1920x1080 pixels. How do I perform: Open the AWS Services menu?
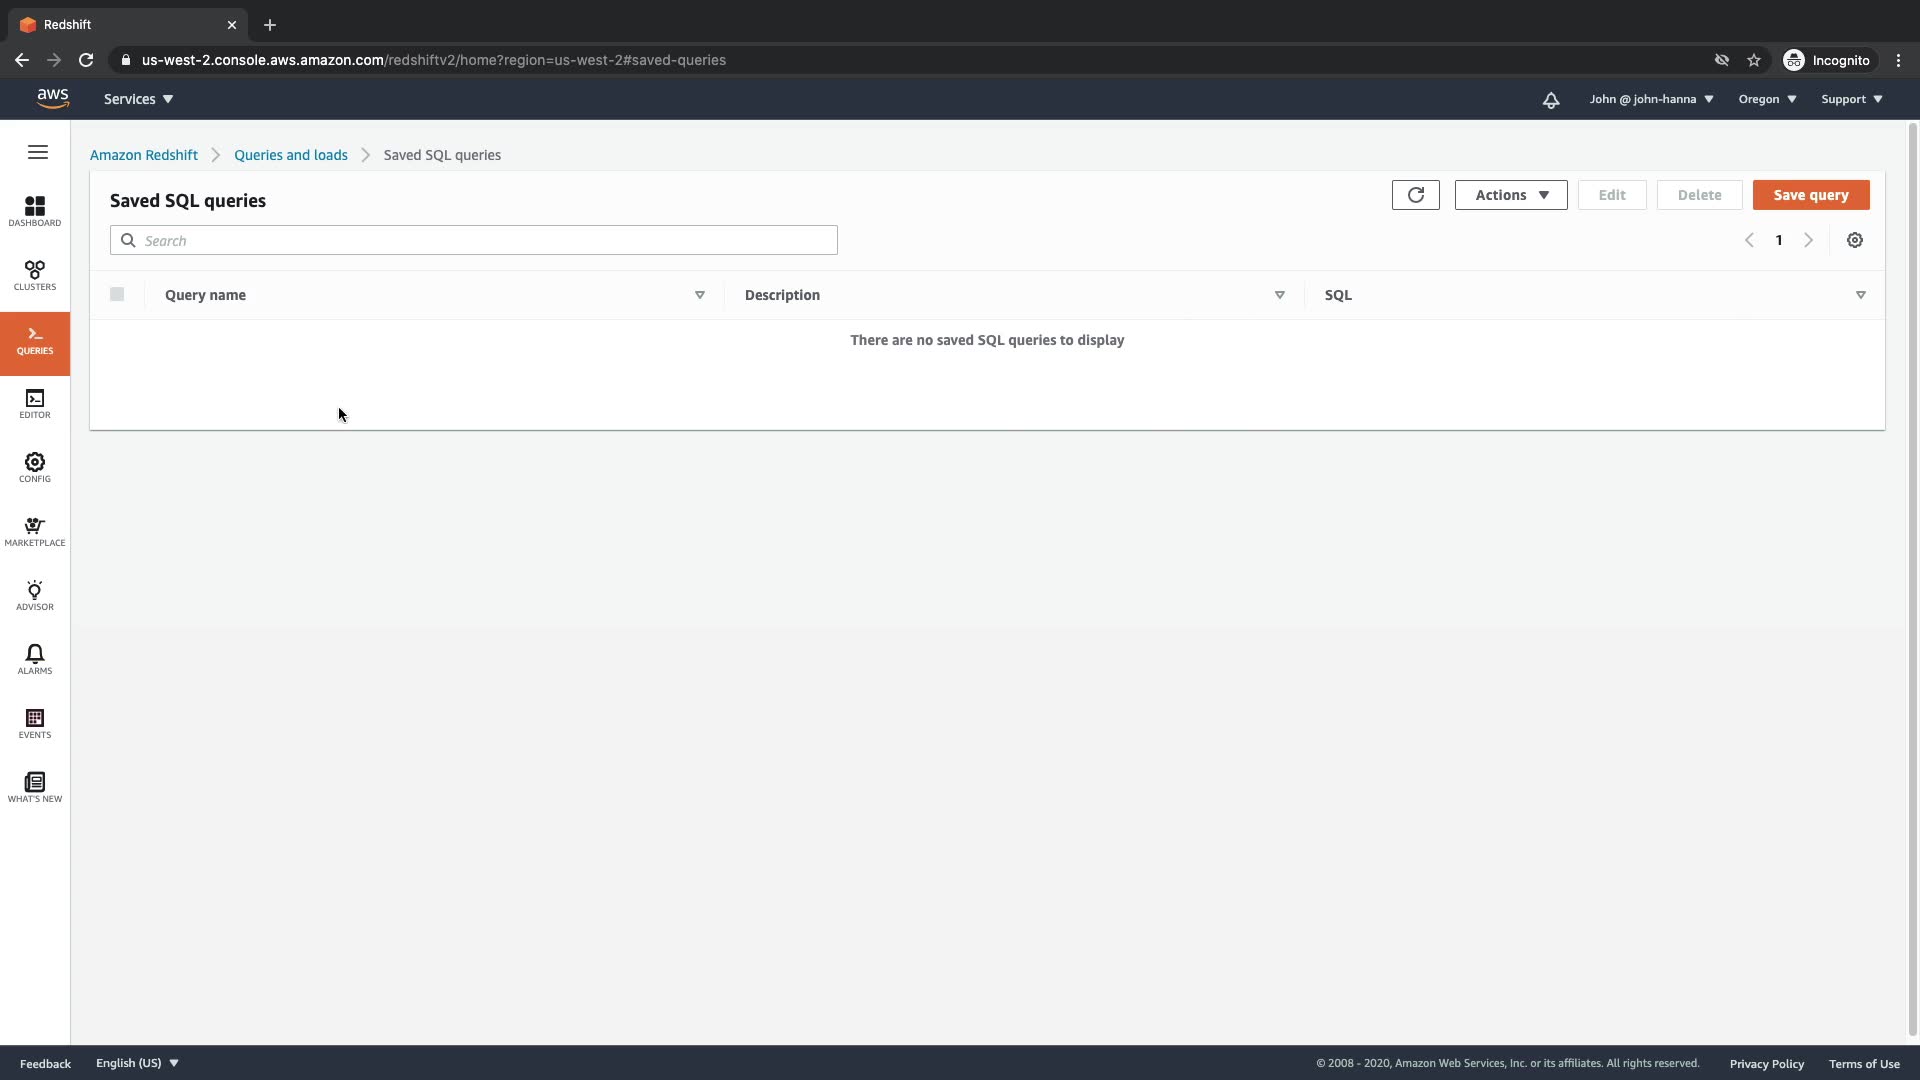pos(138,99)
